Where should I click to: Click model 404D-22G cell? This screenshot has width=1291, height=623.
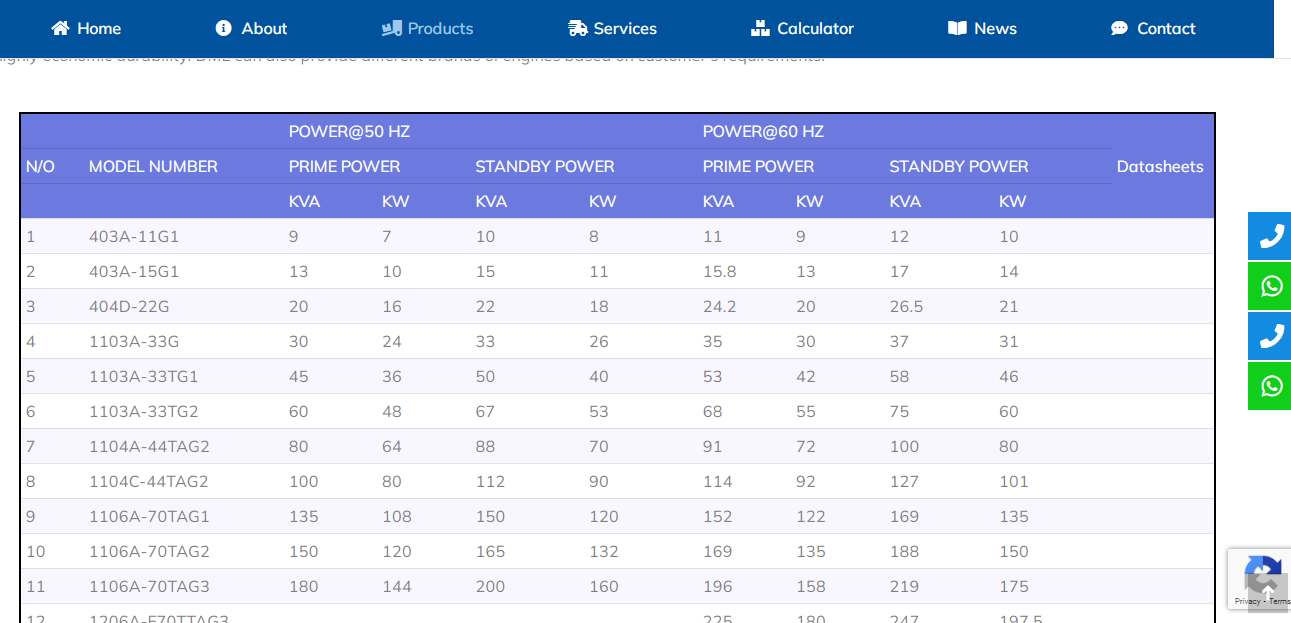(129, 306)
